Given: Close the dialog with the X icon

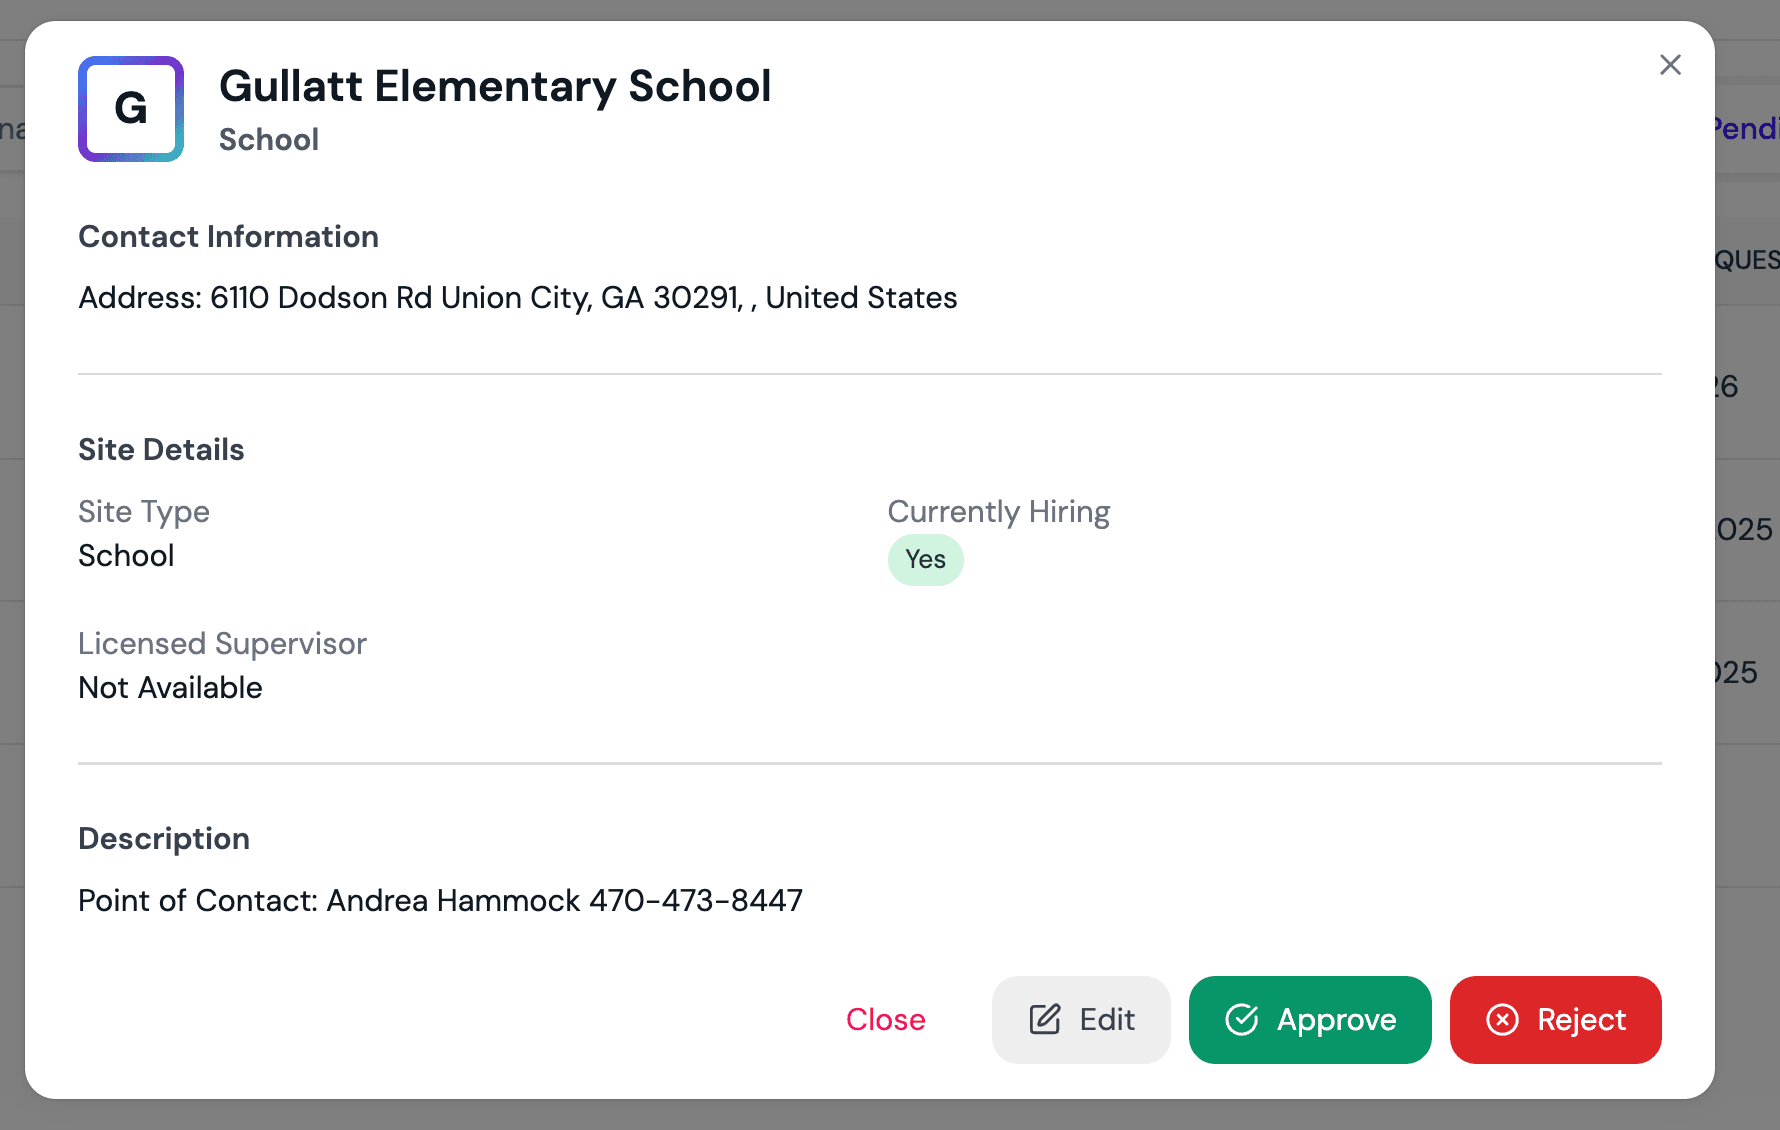Looking at the screenshot, I should pos(1670,65).
